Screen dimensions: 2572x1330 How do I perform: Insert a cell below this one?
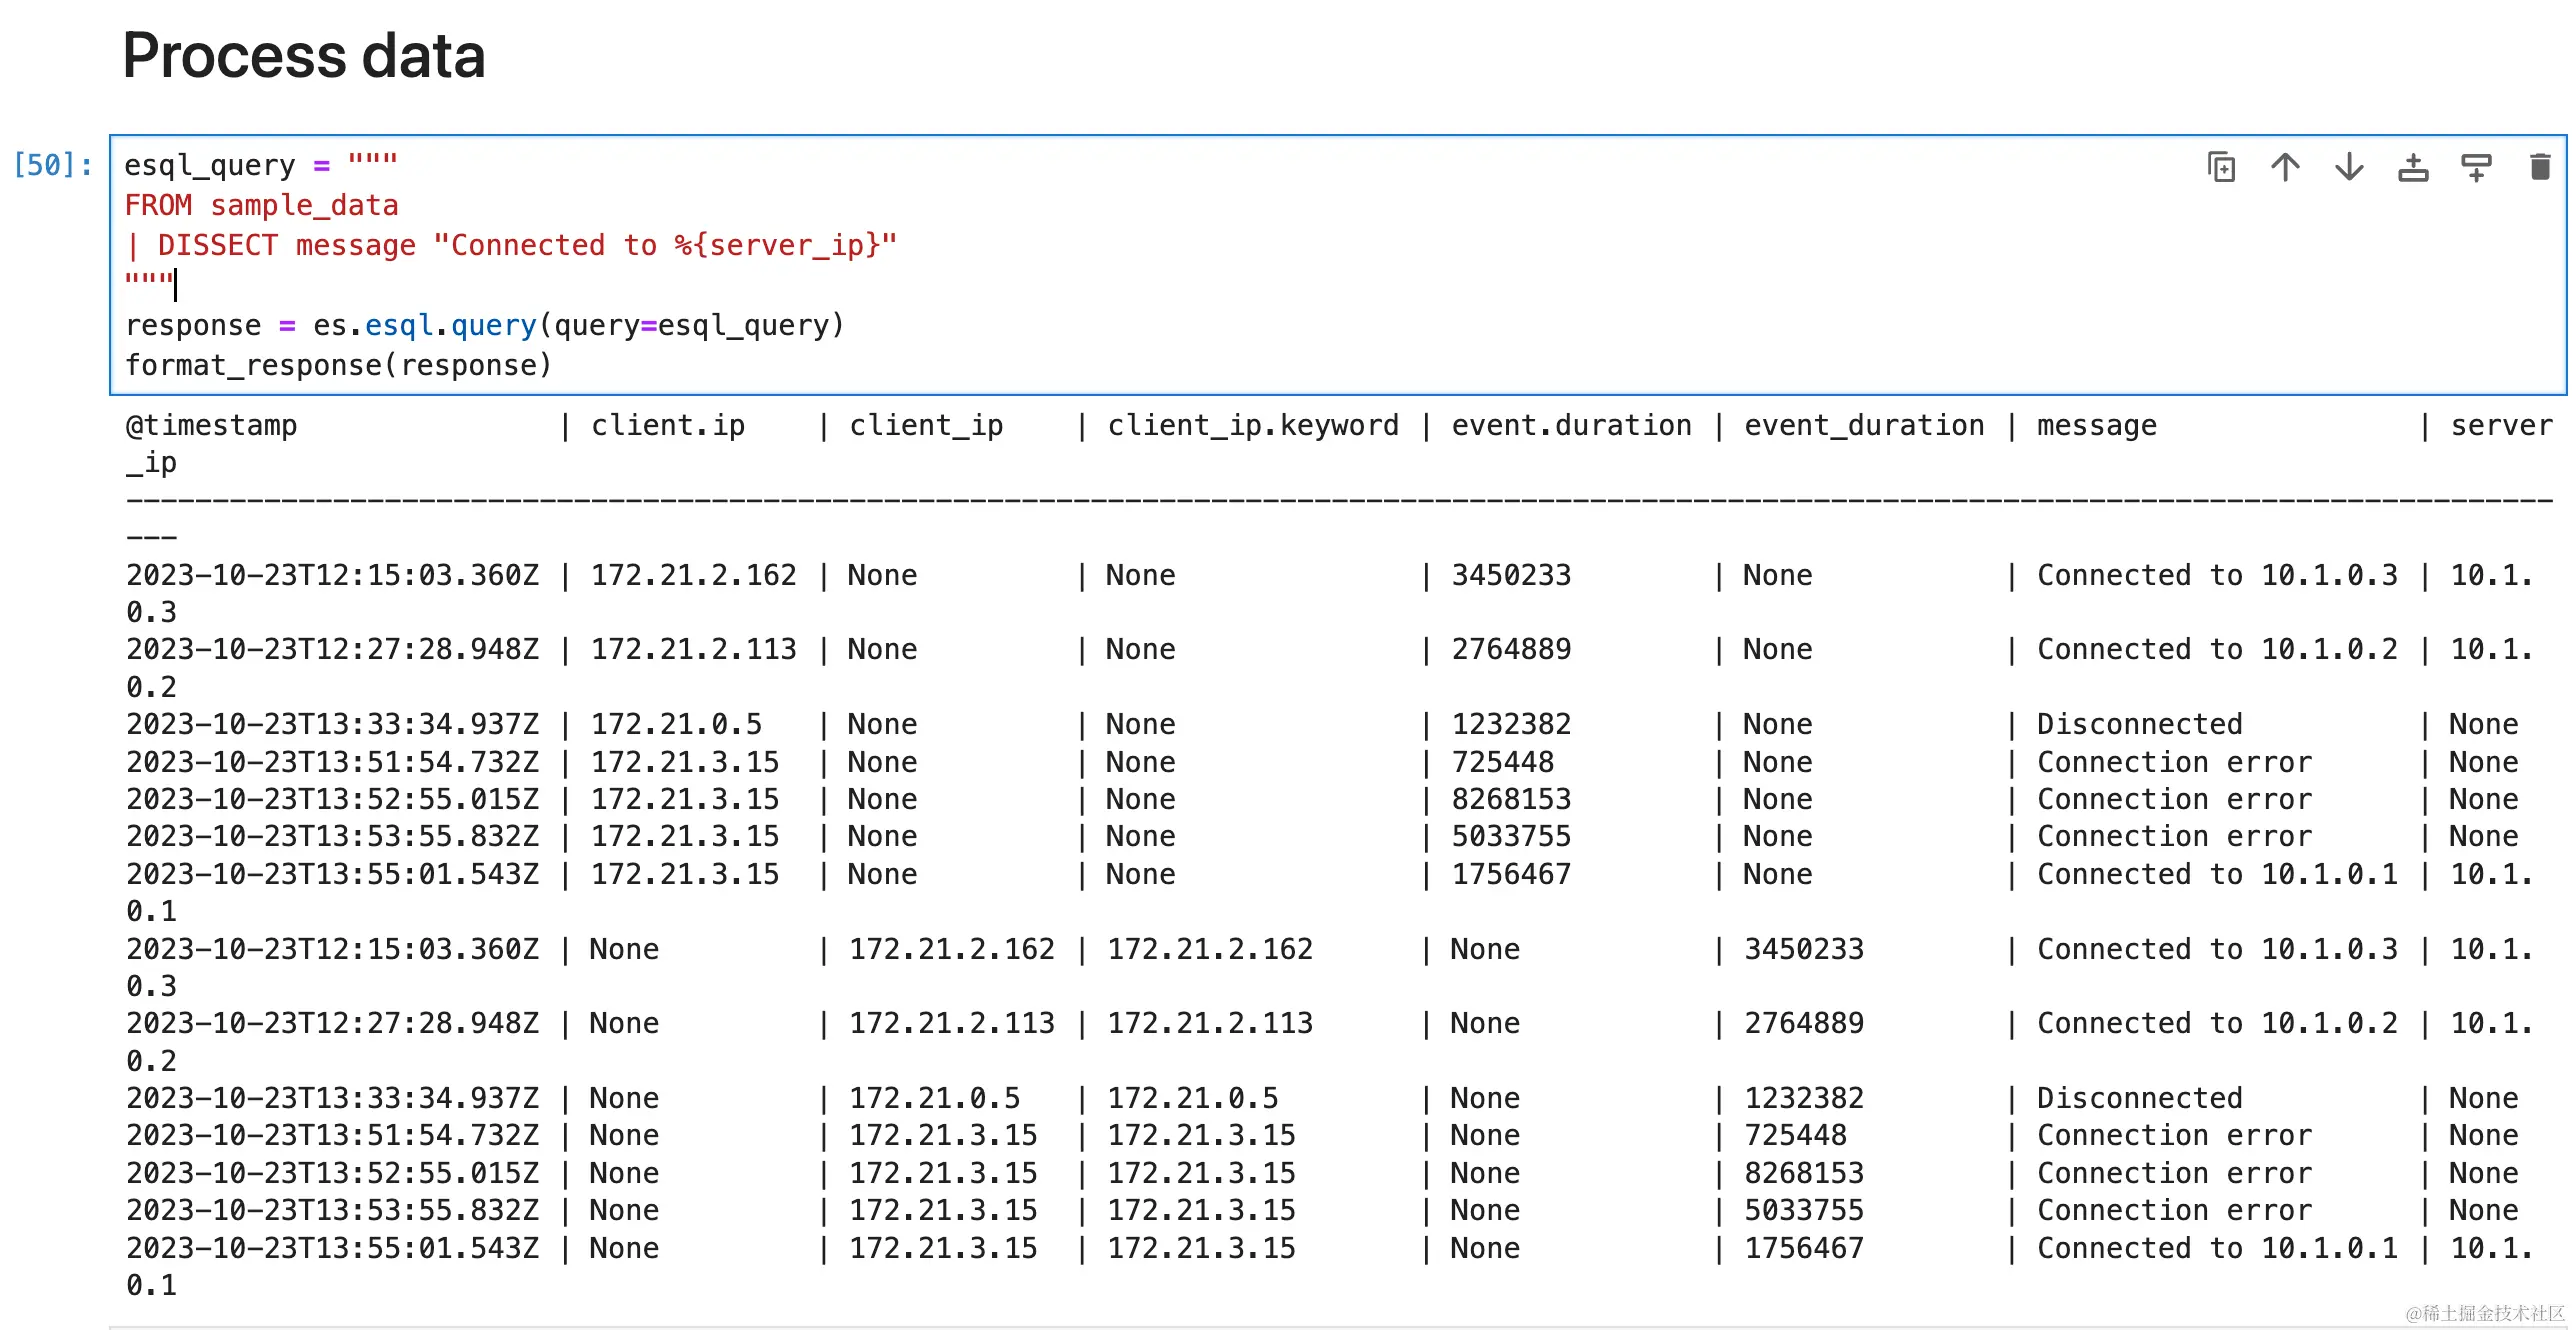pyautogui.click(x=2476, y=167)
